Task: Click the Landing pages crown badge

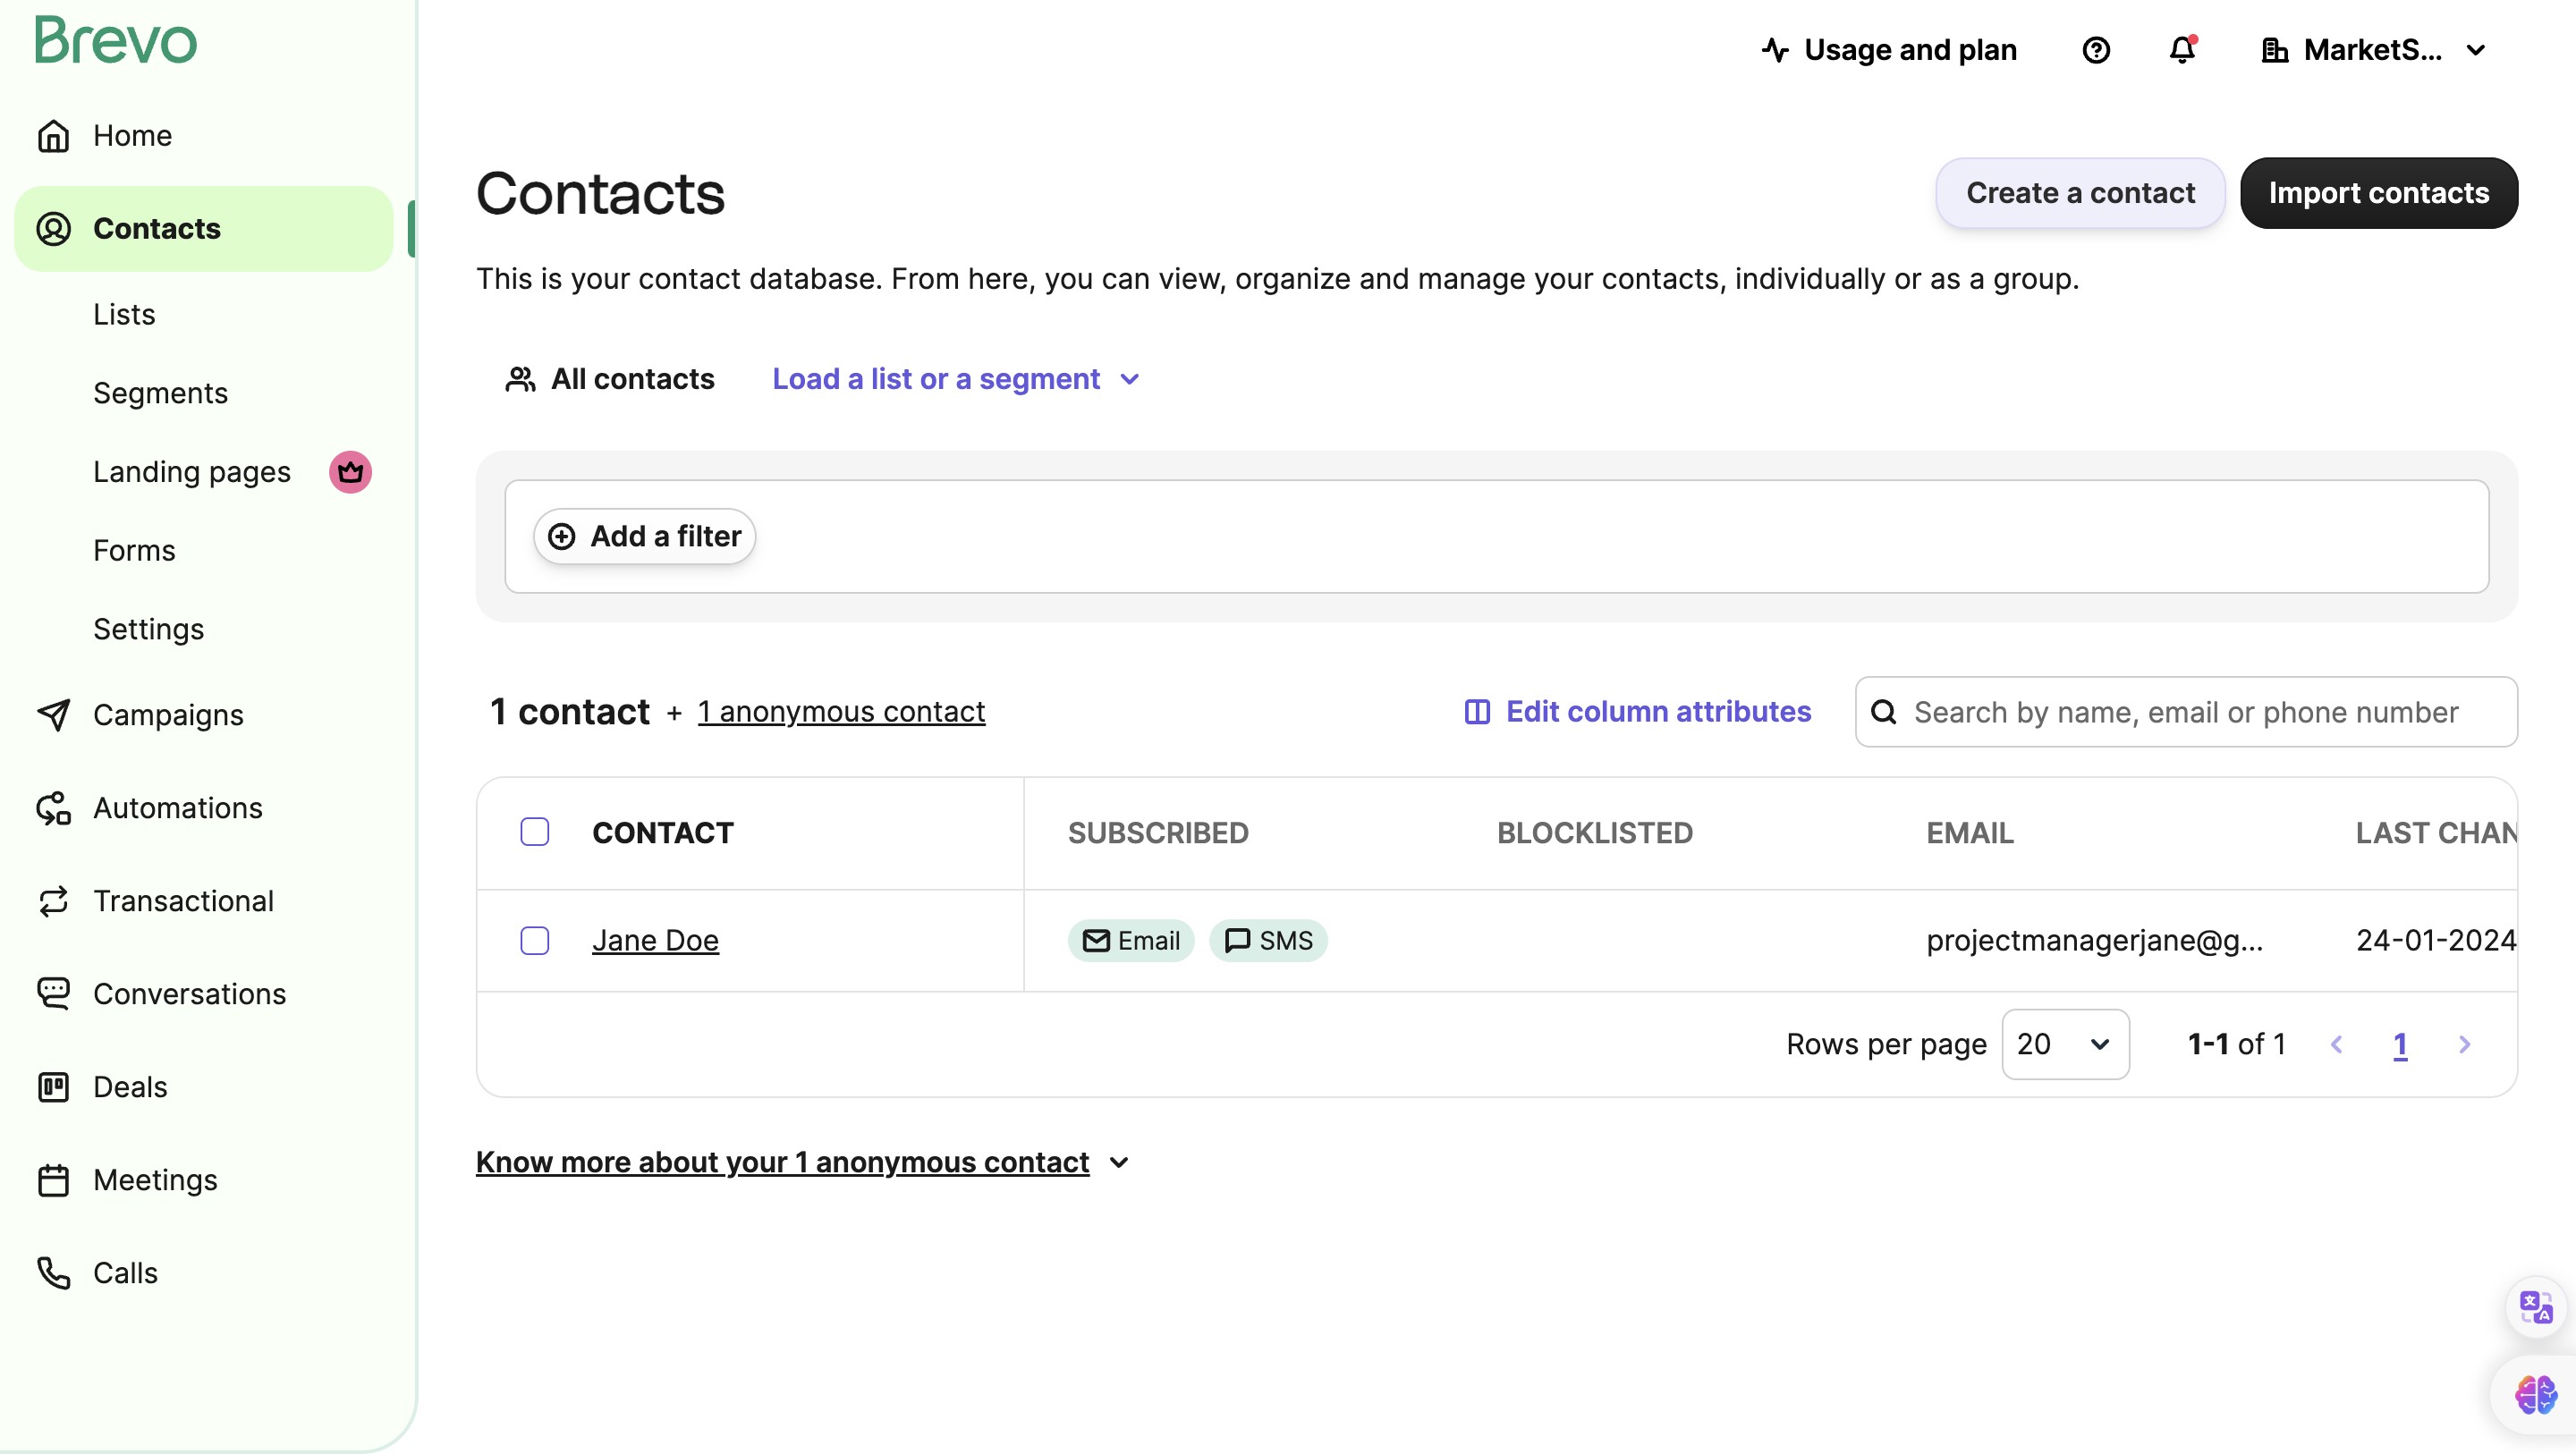Action: coord(350,472)
